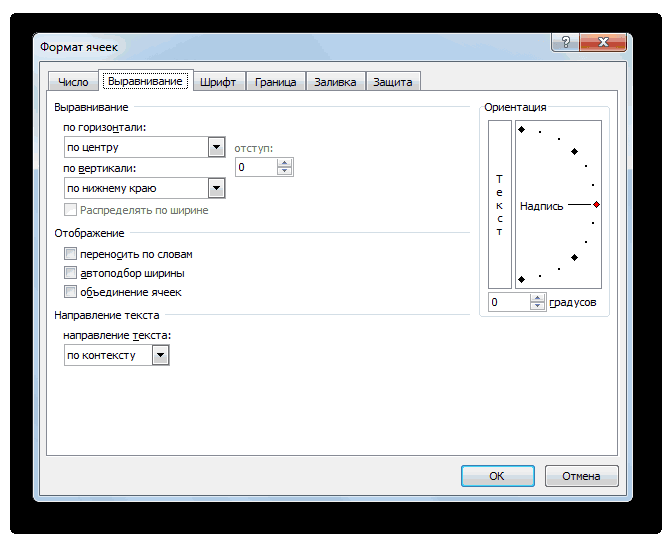Decrease отступ with the down arrow
The height and width of the screenshot is (535, 666).
point(284,171)
